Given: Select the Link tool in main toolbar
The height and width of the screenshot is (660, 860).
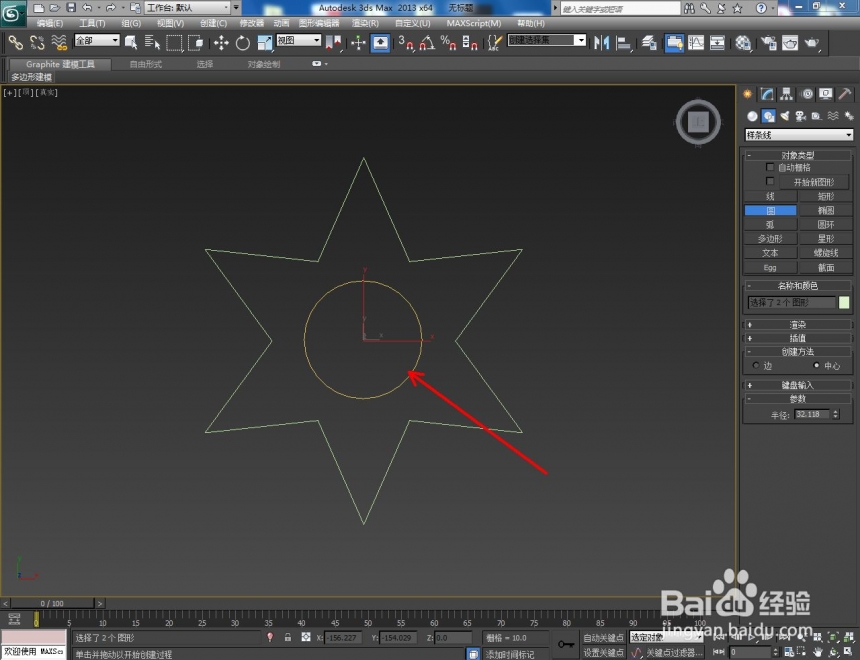Looking at the screenshot, I should (x=15, y=42).
